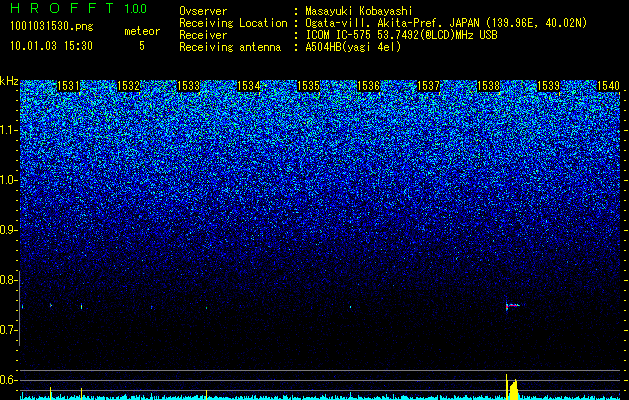629x400 pixels.
Task: Click the observer name Masayuki Kobayashi
Action: pyautogui.click(x=359, y=11)
